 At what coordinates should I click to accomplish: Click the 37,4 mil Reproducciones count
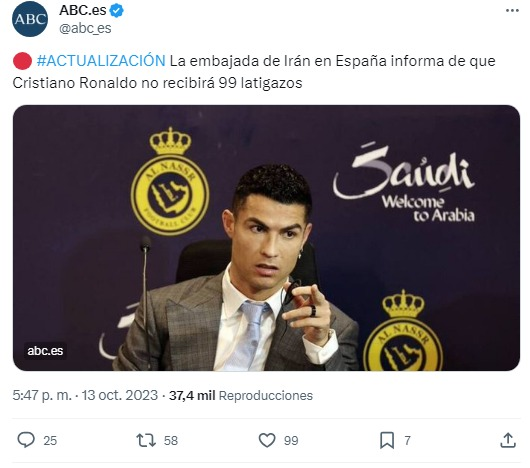point(241,395)
